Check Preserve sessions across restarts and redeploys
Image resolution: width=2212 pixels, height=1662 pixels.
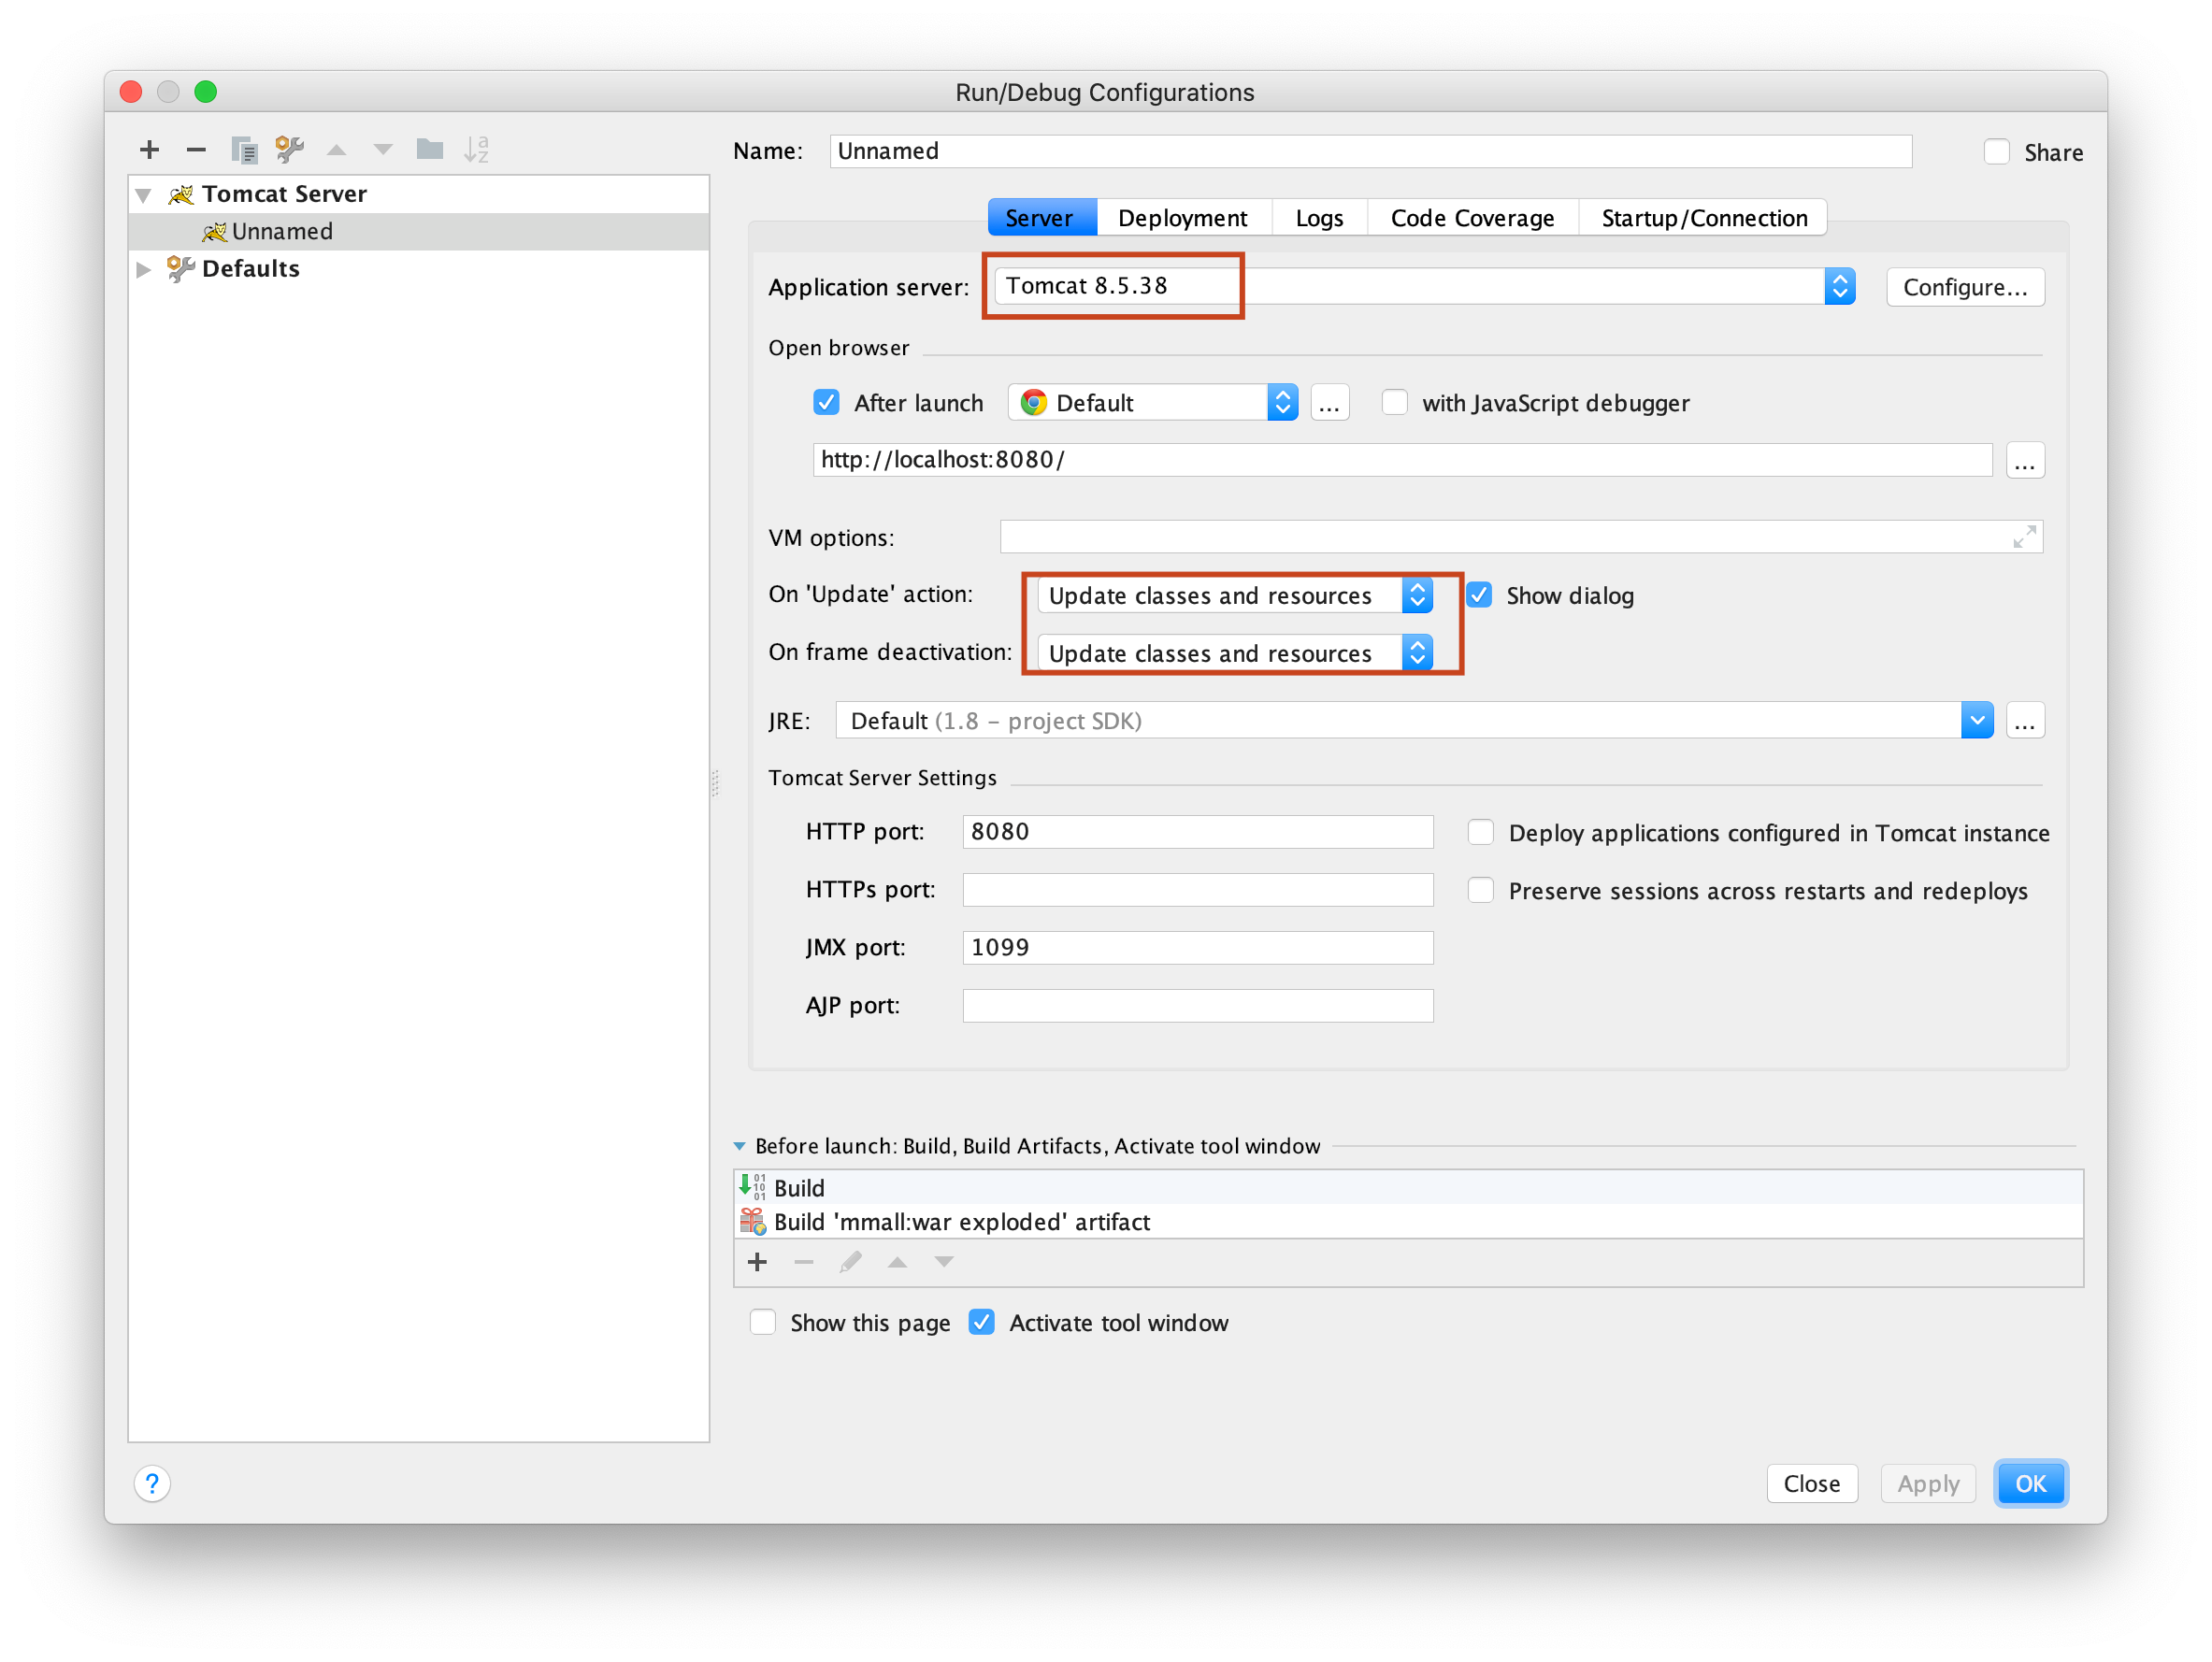1480,890
